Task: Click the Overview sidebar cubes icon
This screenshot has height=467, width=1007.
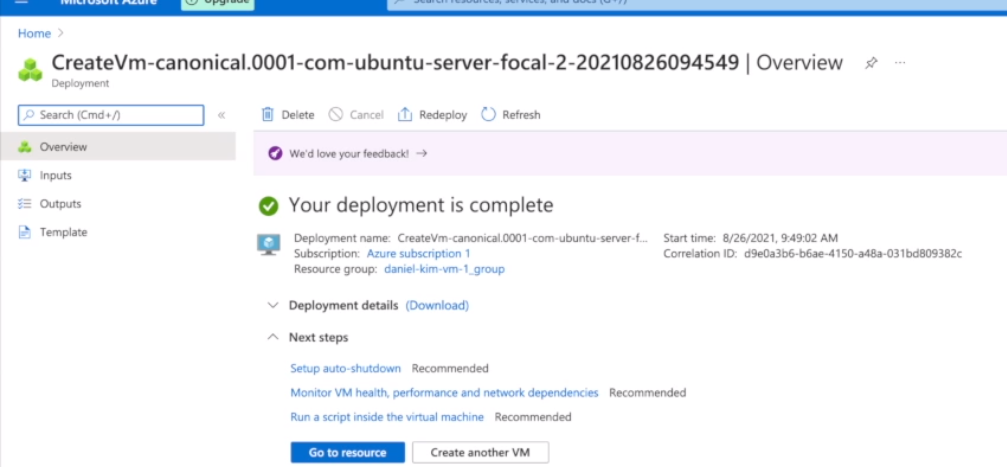Action: (24, 147)
